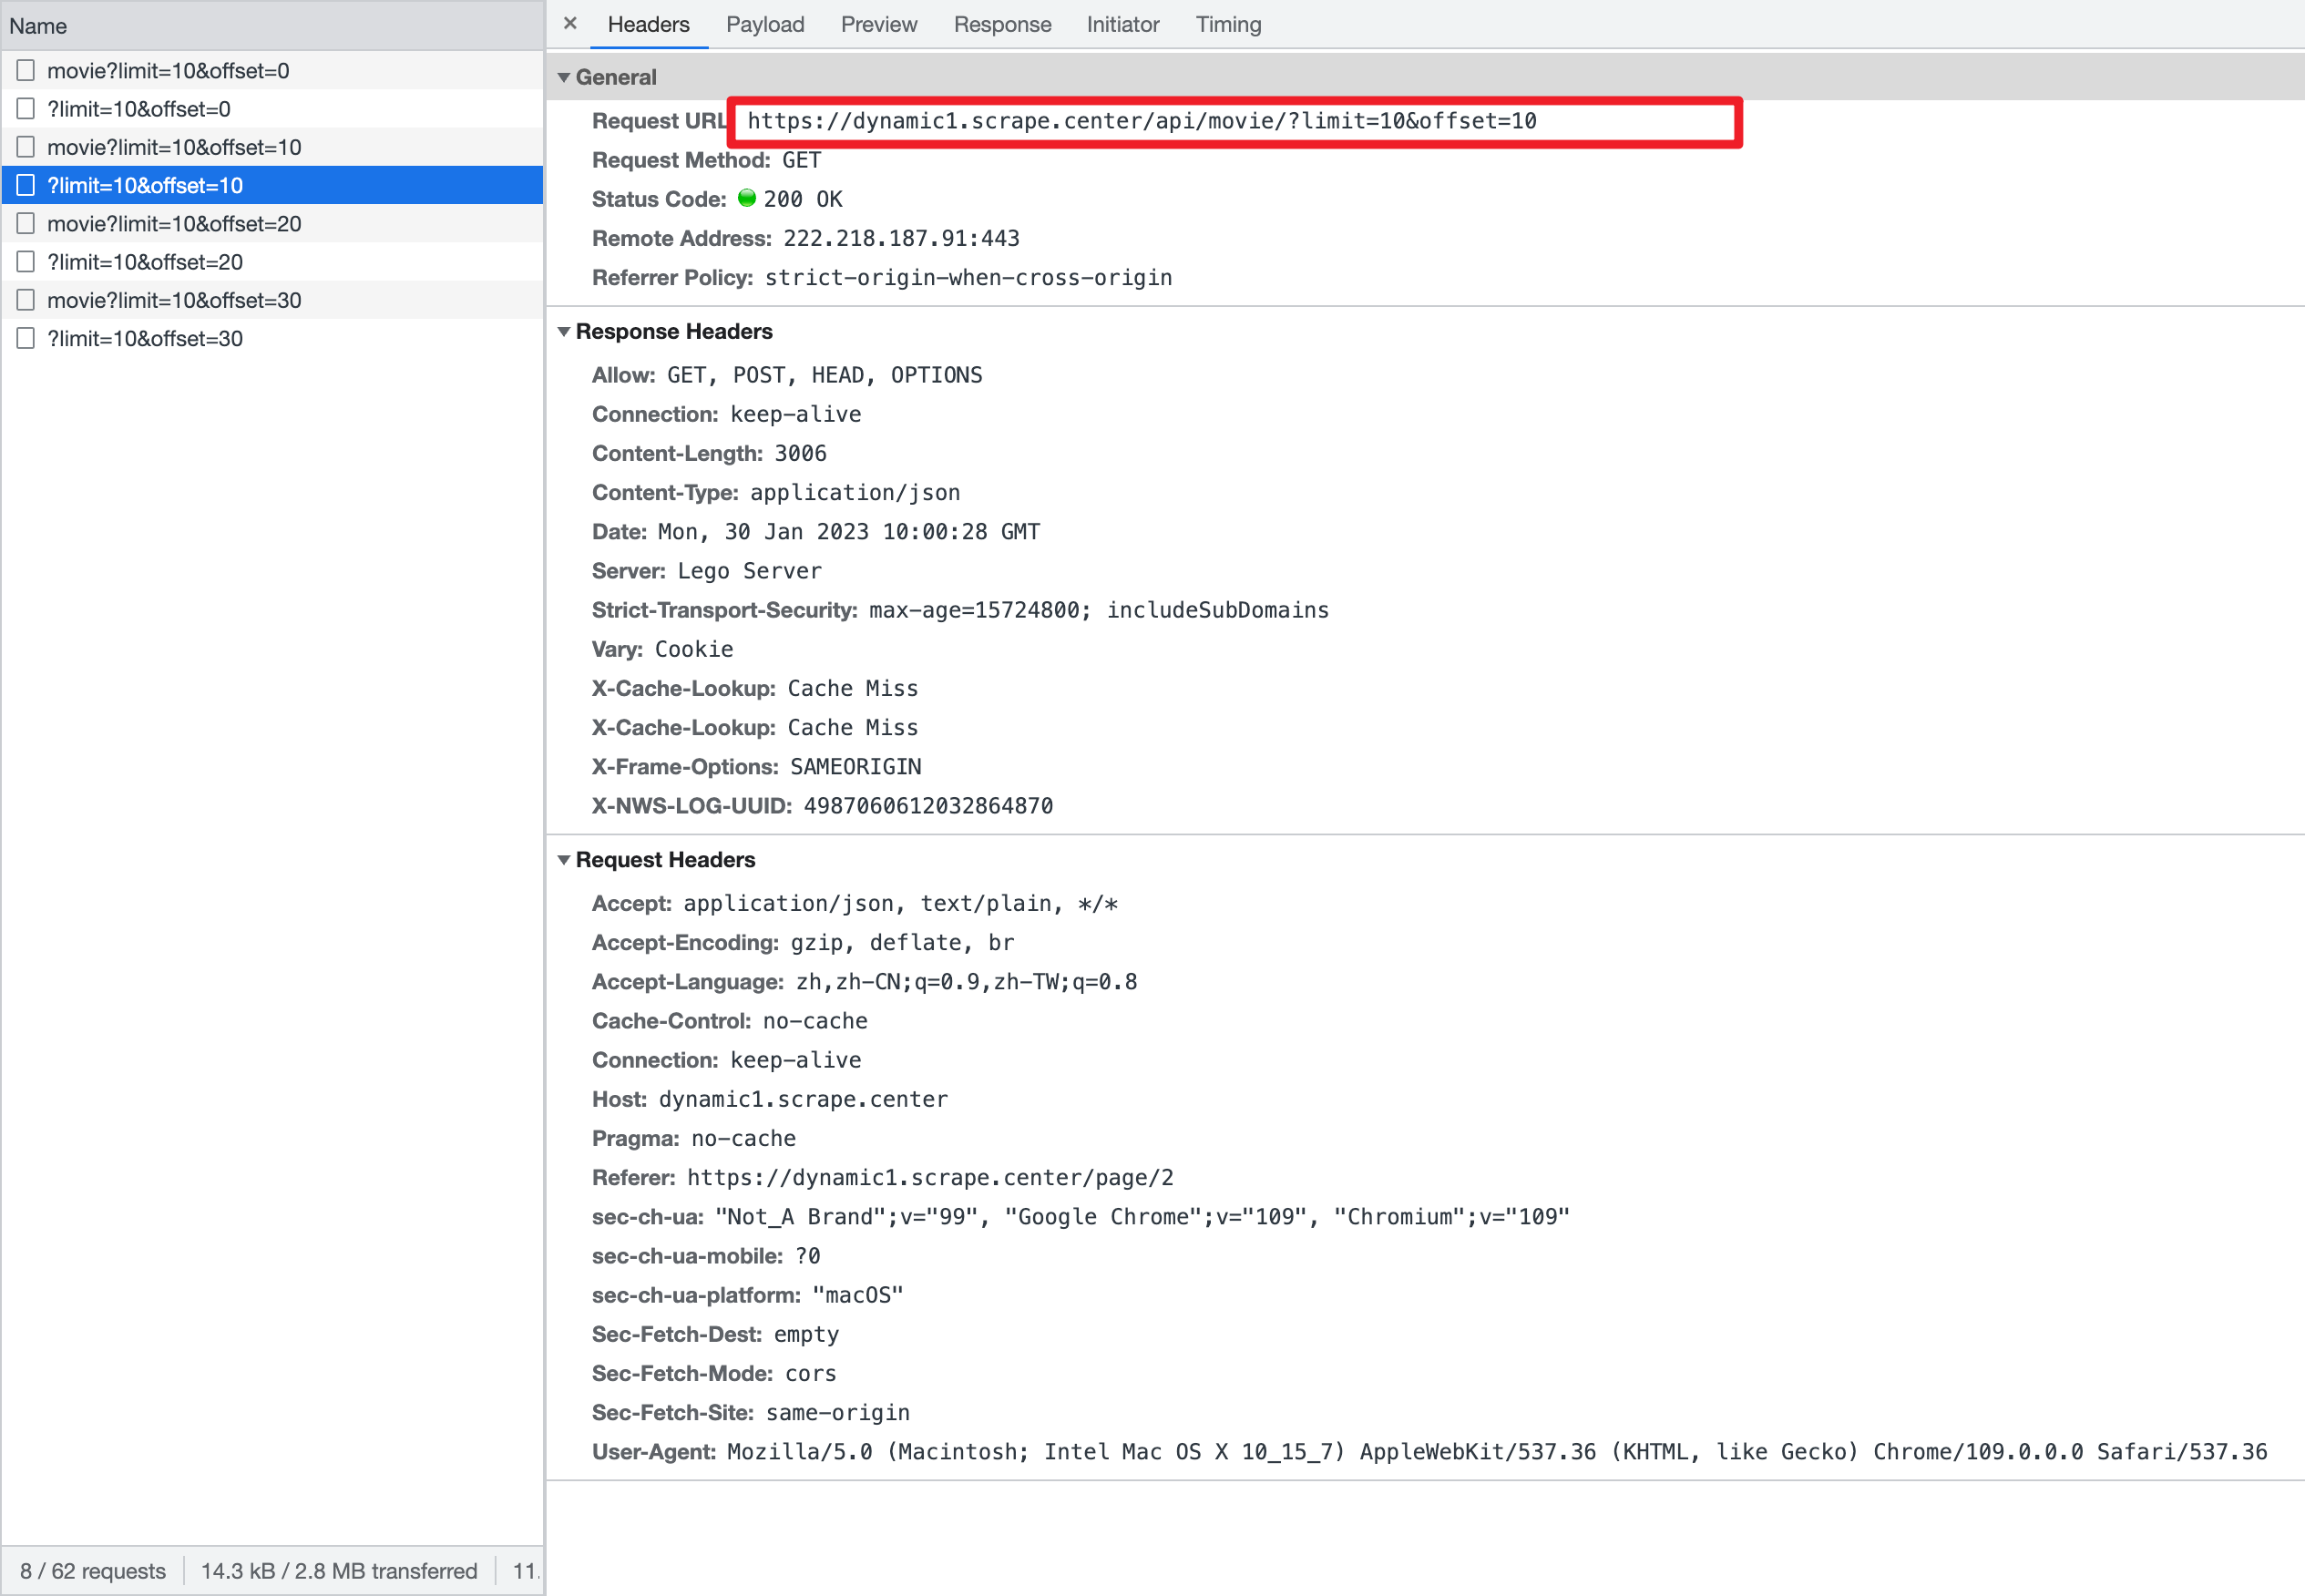2305x1596 pixels.
Task: Click the 8 / 62 requests status
Action: [93, 1571]
